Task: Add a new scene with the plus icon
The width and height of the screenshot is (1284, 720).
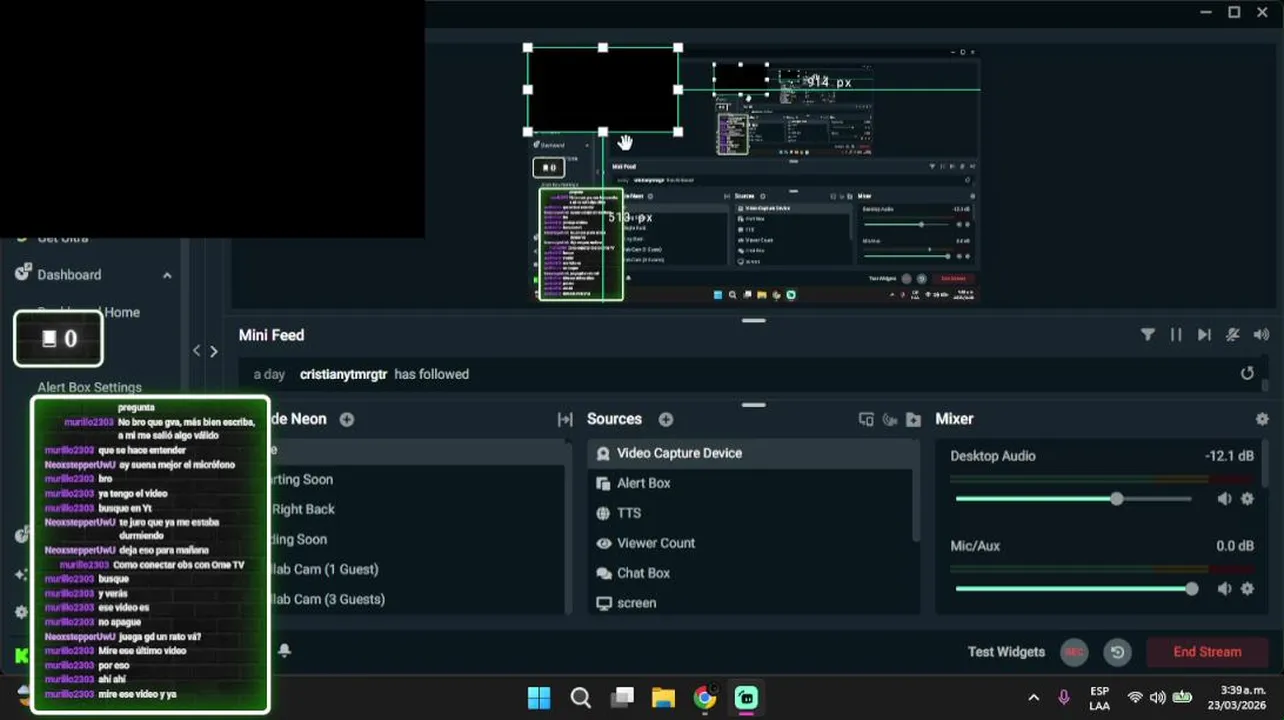Action: point(347,420)
